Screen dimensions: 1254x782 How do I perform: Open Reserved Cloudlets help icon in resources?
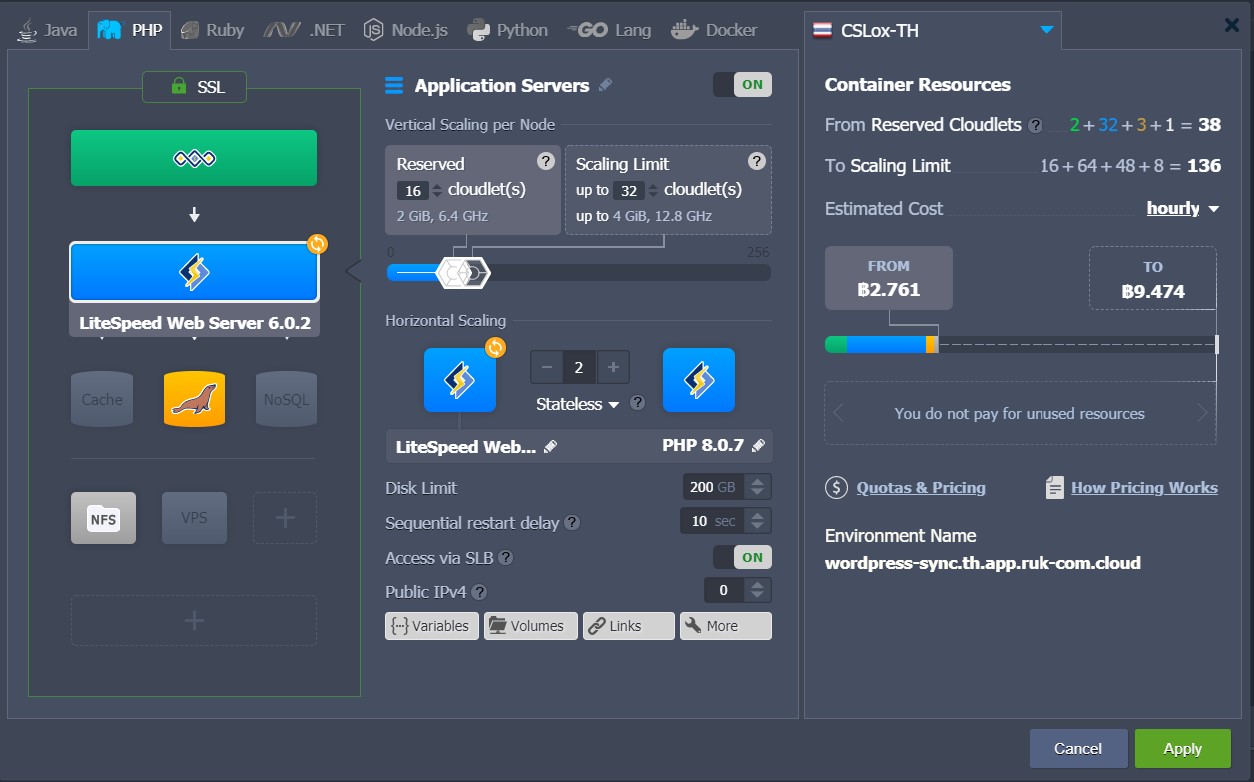[x=1035, y=126]
